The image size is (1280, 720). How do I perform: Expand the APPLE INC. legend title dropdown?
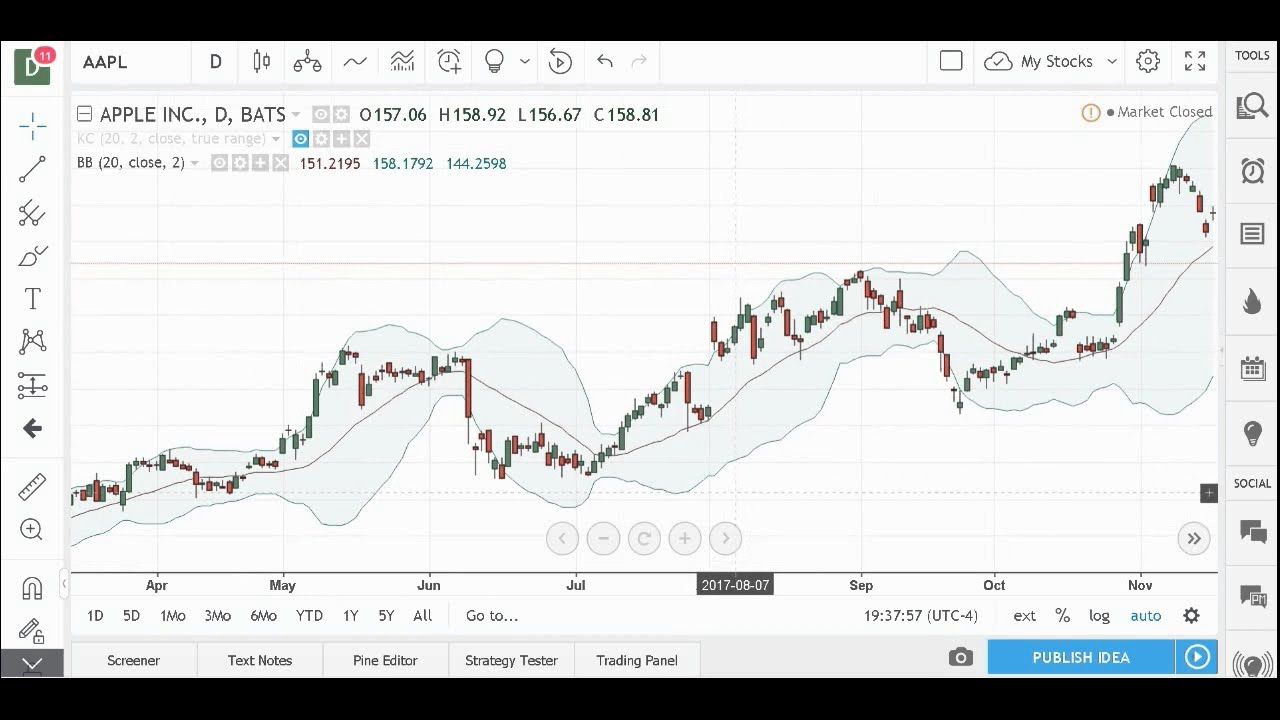tap(296, 115)
